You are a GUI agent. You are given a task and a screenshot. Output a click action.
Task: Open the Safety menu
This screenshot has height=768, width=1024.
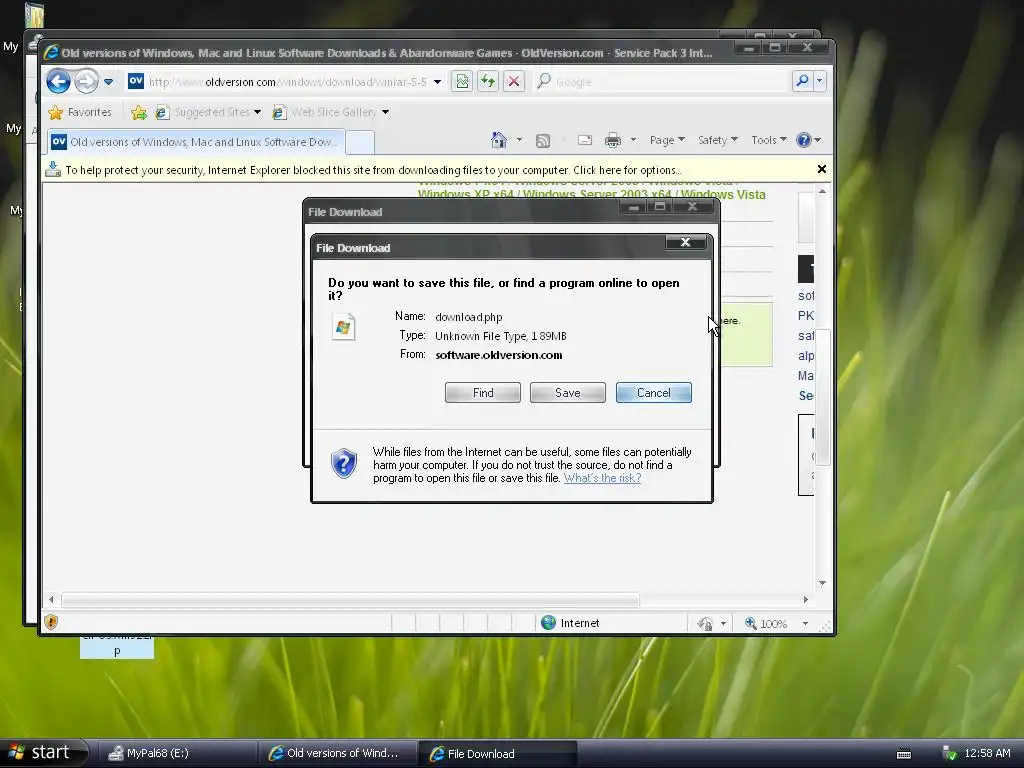click(x=717, y=140)
